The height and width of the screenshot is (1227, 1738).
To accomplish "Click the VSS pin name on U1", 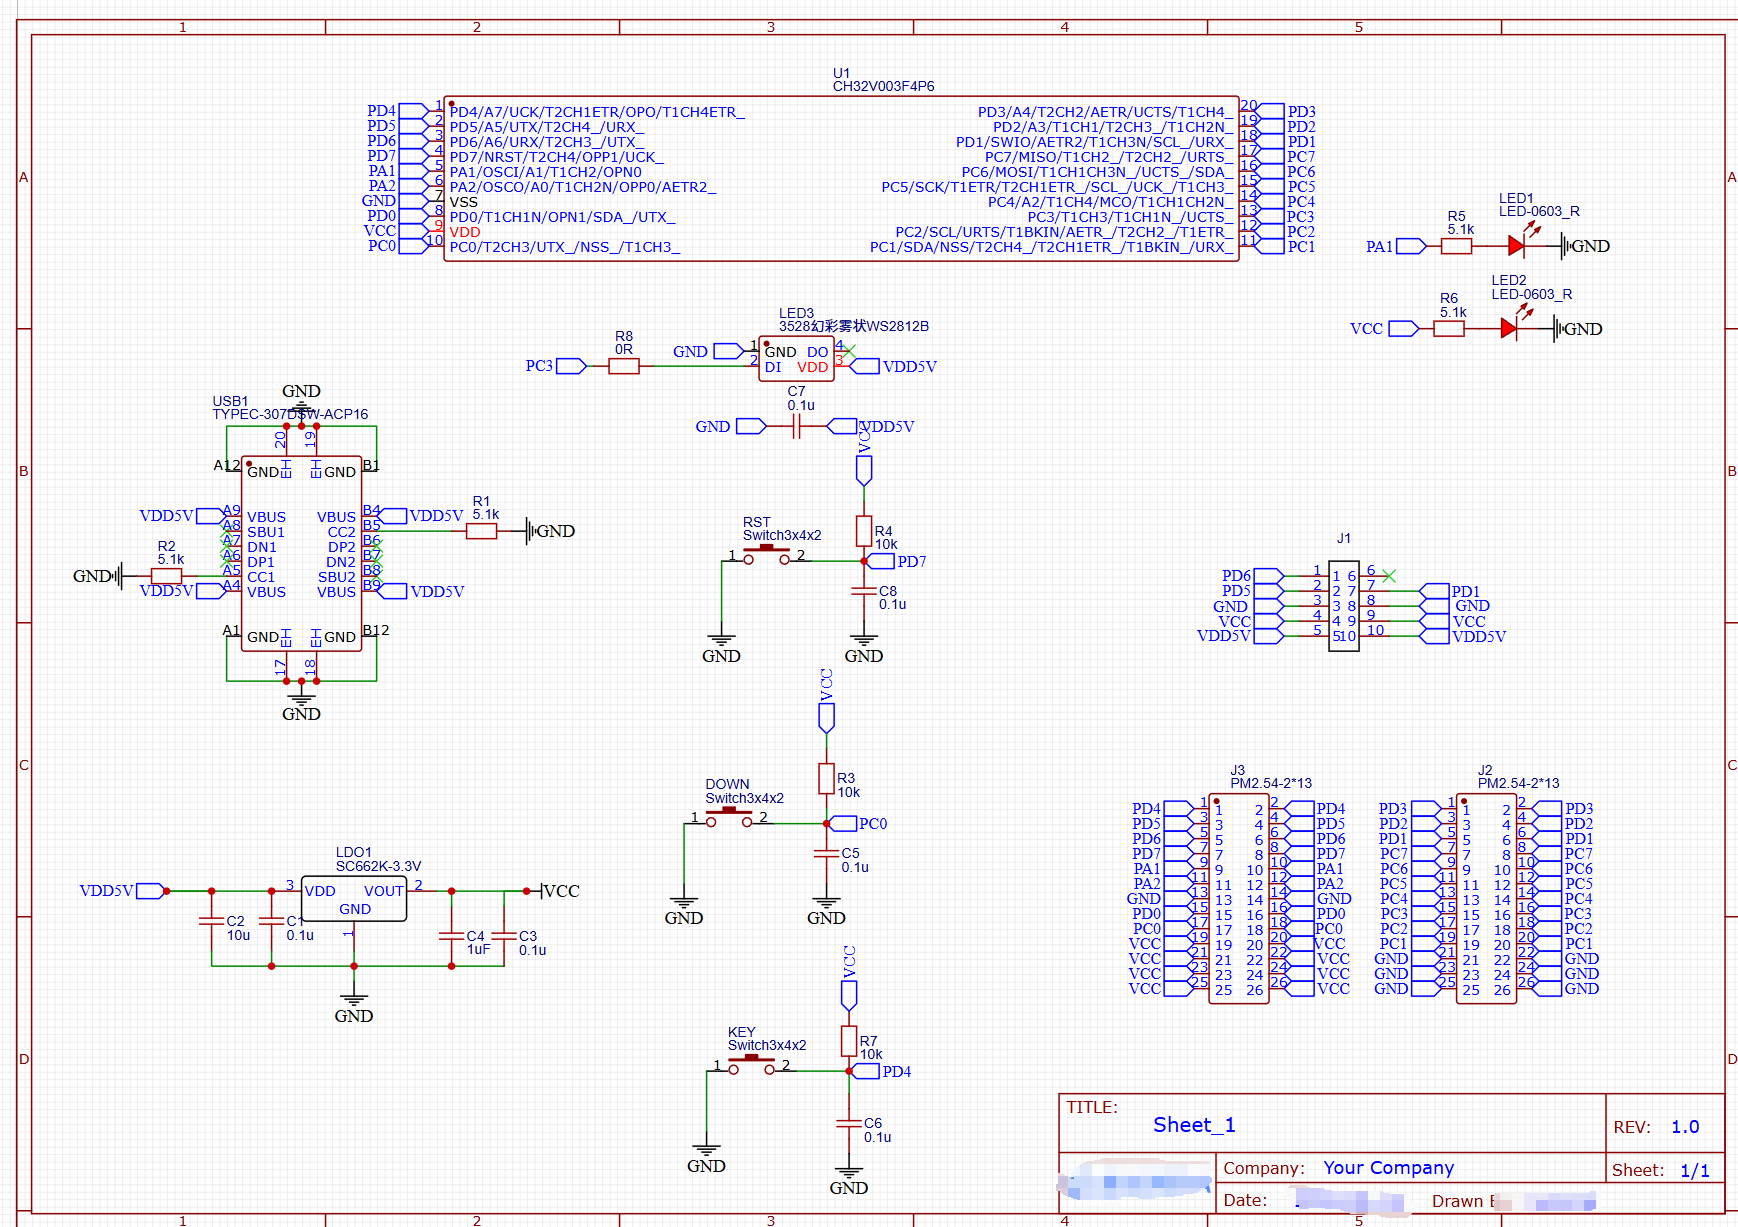I will point(464,202).
